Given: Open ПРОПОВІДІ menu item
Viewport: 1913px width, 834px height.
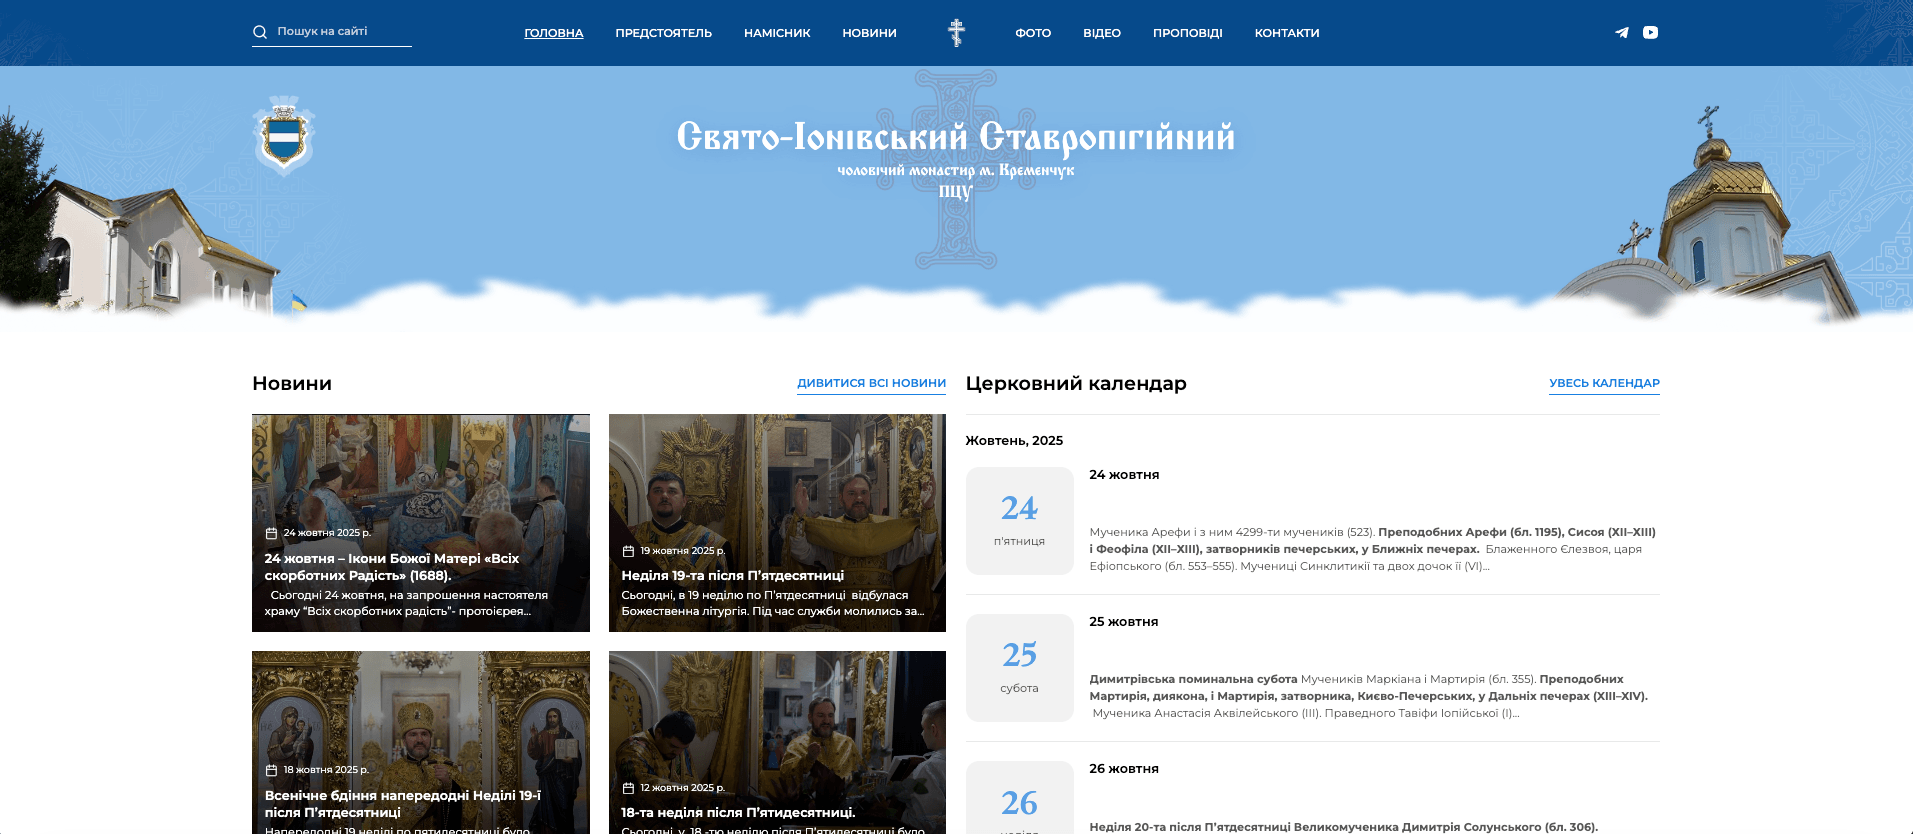Looking at the screenshot, I should pos(1188,33).
